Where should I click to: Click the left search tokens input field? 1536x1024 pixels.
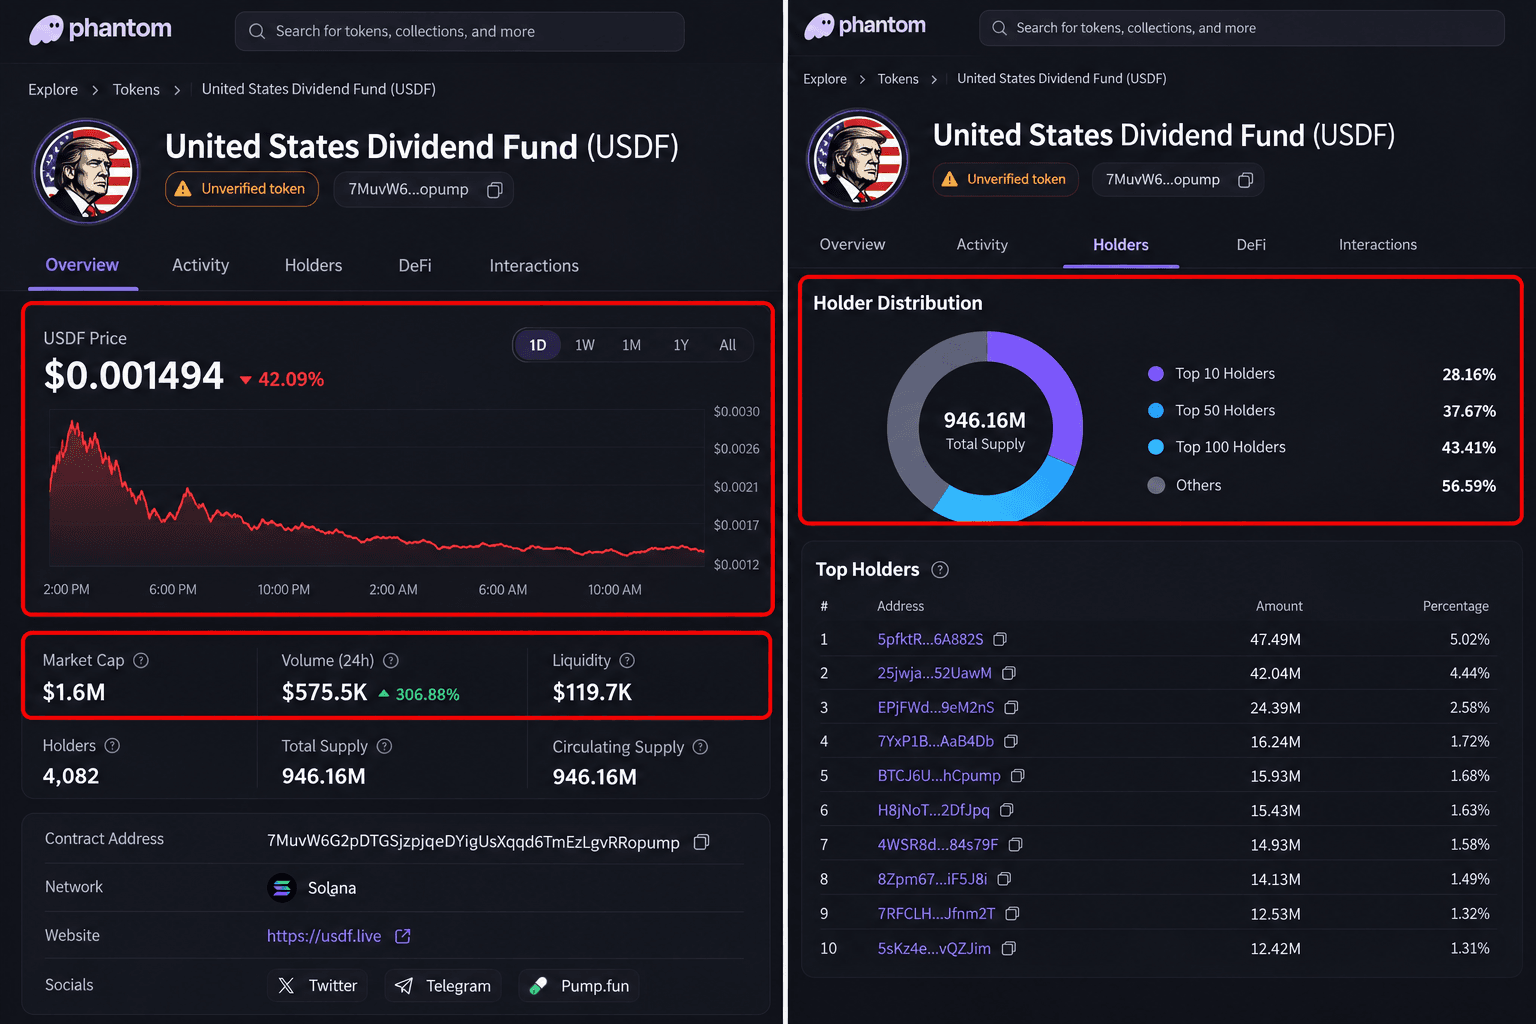pyautogui.click(x=460, y=31)
